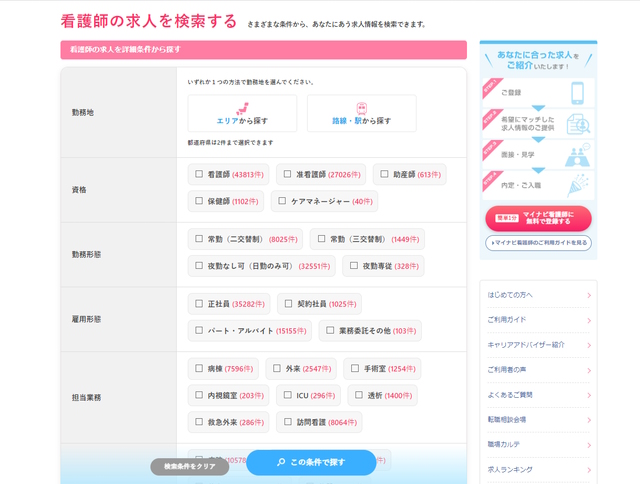Click chevron next to 職場カルテ
The height and width of the screenshot is (484, 640).
[x=589, y=445]
